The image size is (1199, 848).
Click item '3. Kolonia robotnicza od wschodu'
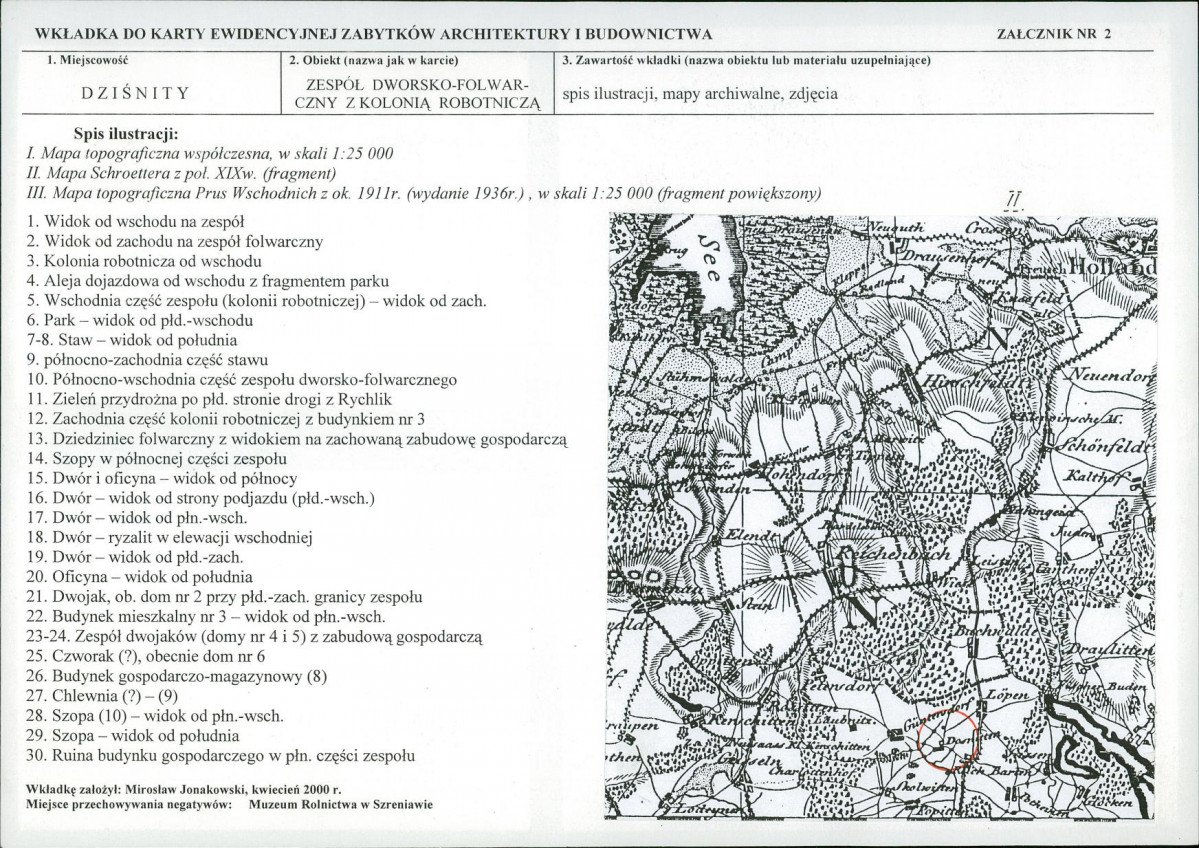click(x=144, y=262)
